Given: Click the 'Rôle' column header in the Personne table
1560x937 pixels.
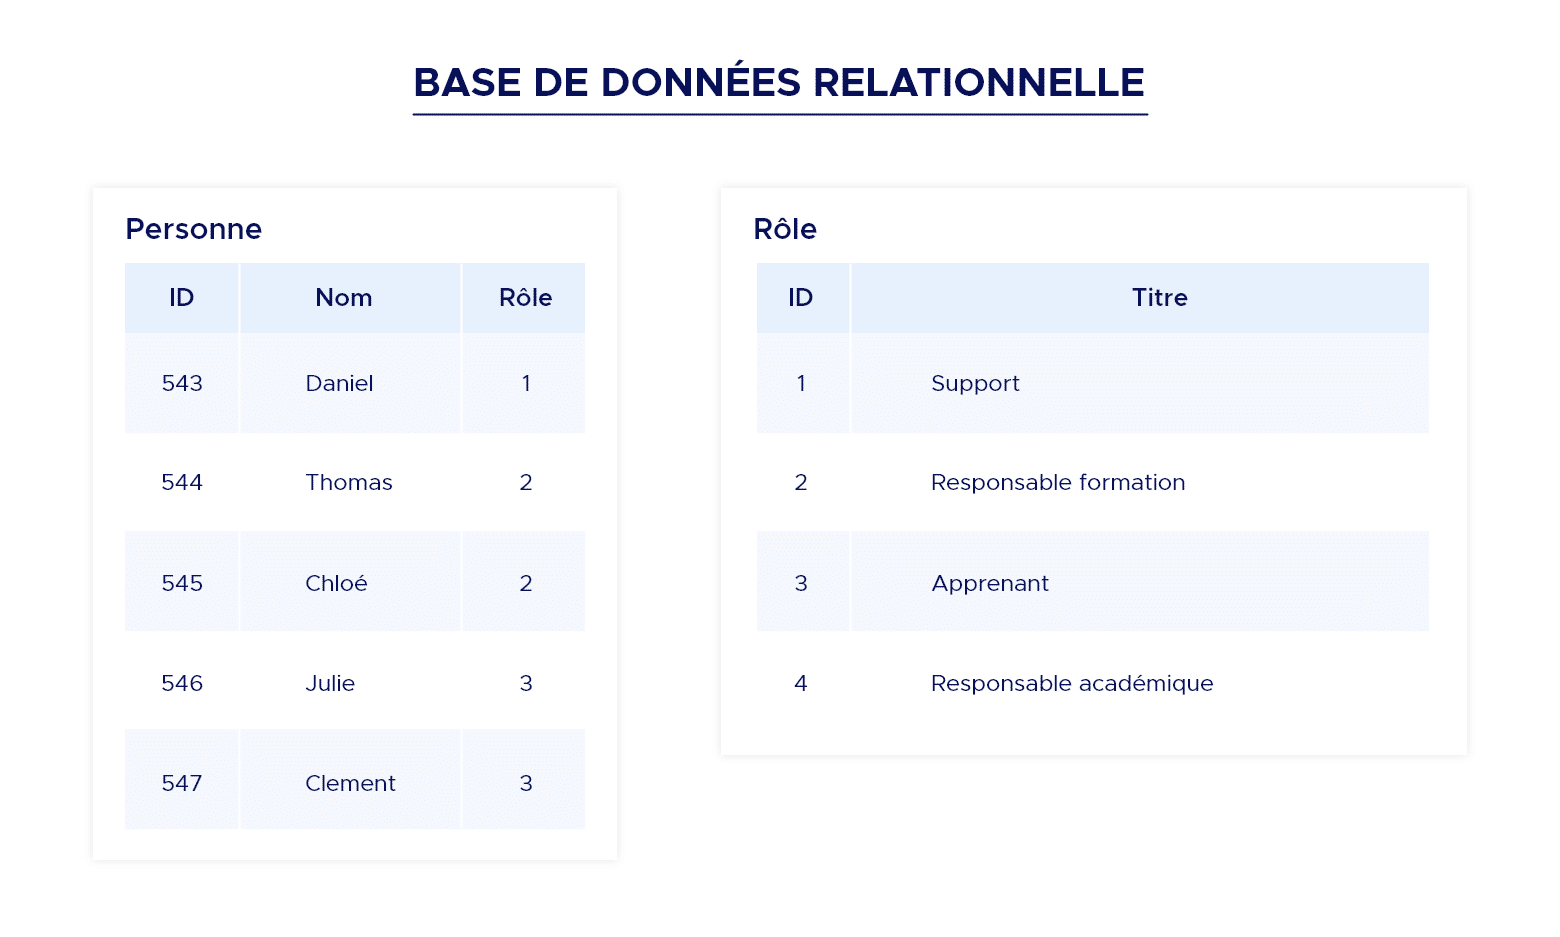Looking at the screenshot, I should point(525,298).
